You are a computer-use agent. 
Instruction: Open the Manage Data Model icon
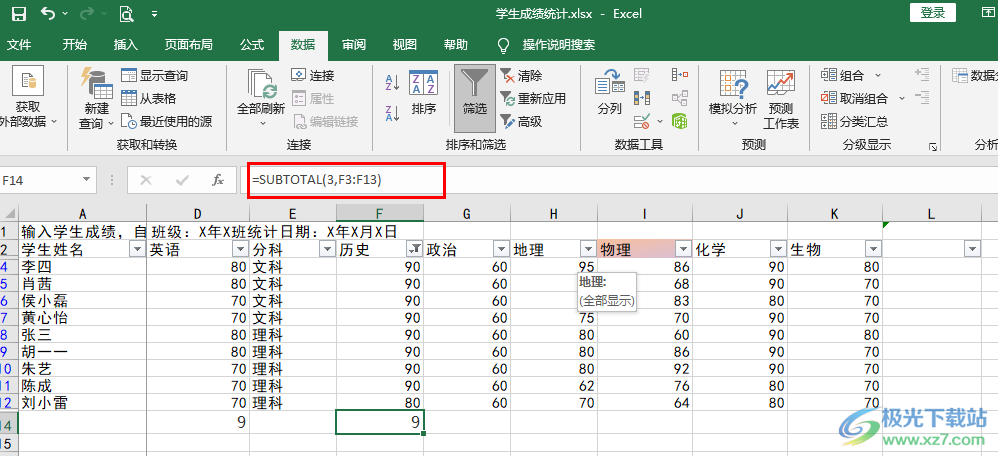(x=680, y=120)
